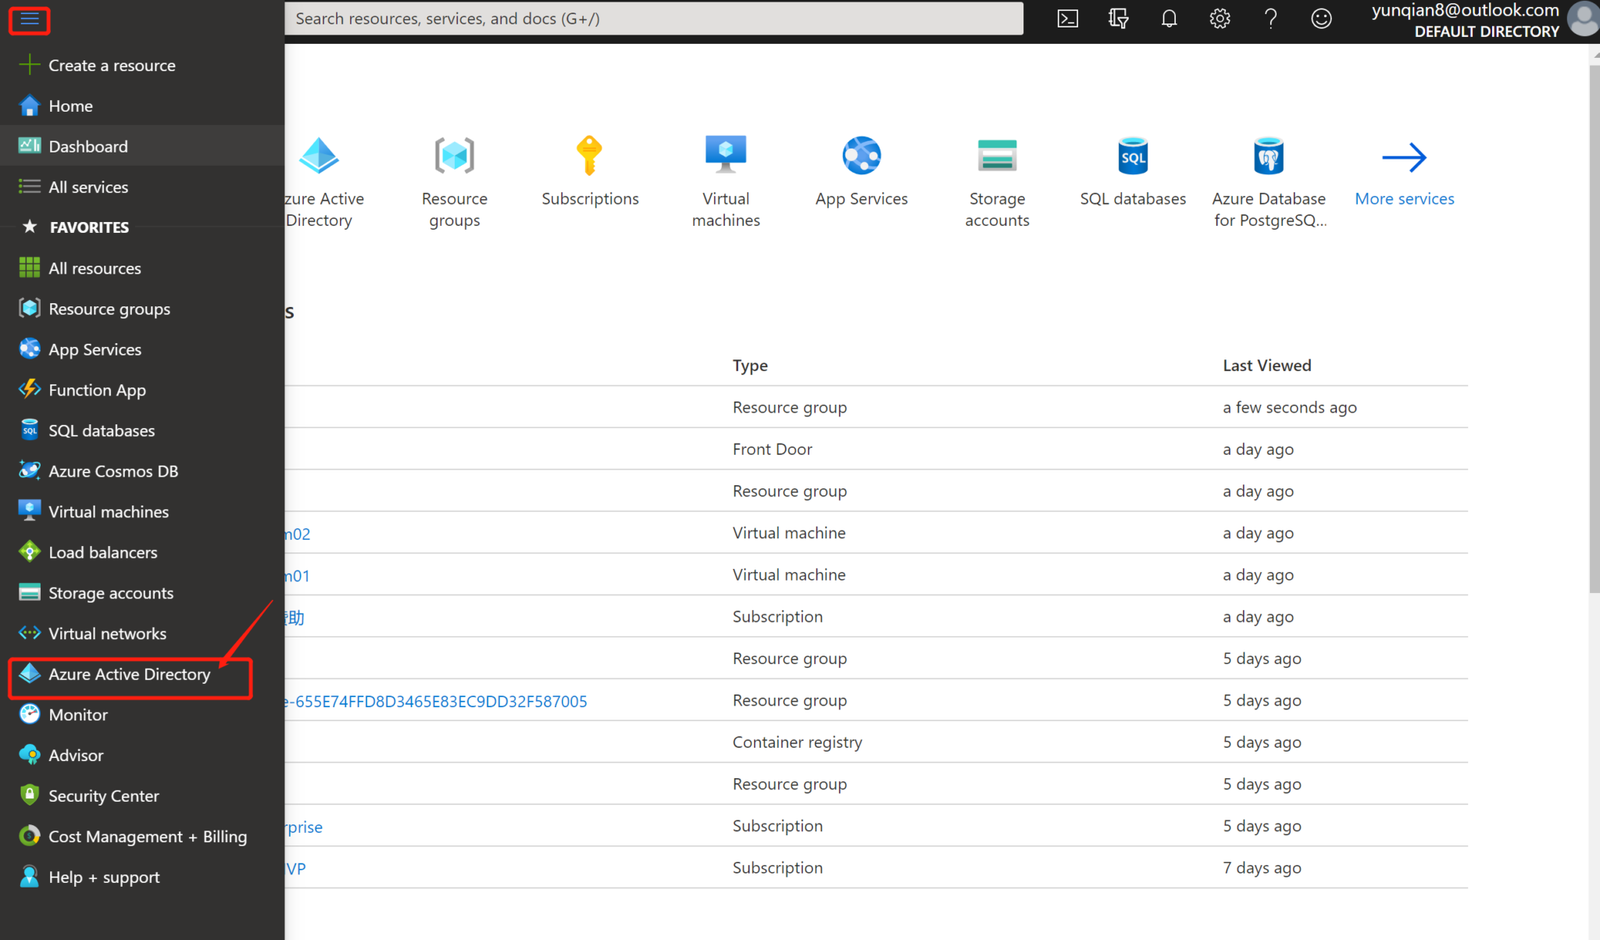Open the Virtual machines service tile
This screenshot has width=1600, height=940.
click(x=726, y=182)
